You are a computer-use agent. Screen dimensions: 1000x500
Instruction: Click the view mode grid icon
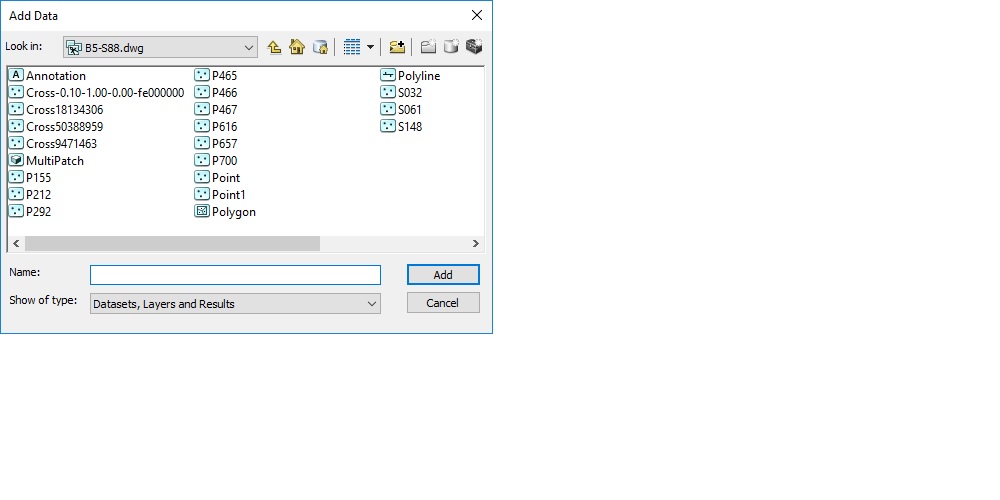click(x=352, y=47)
